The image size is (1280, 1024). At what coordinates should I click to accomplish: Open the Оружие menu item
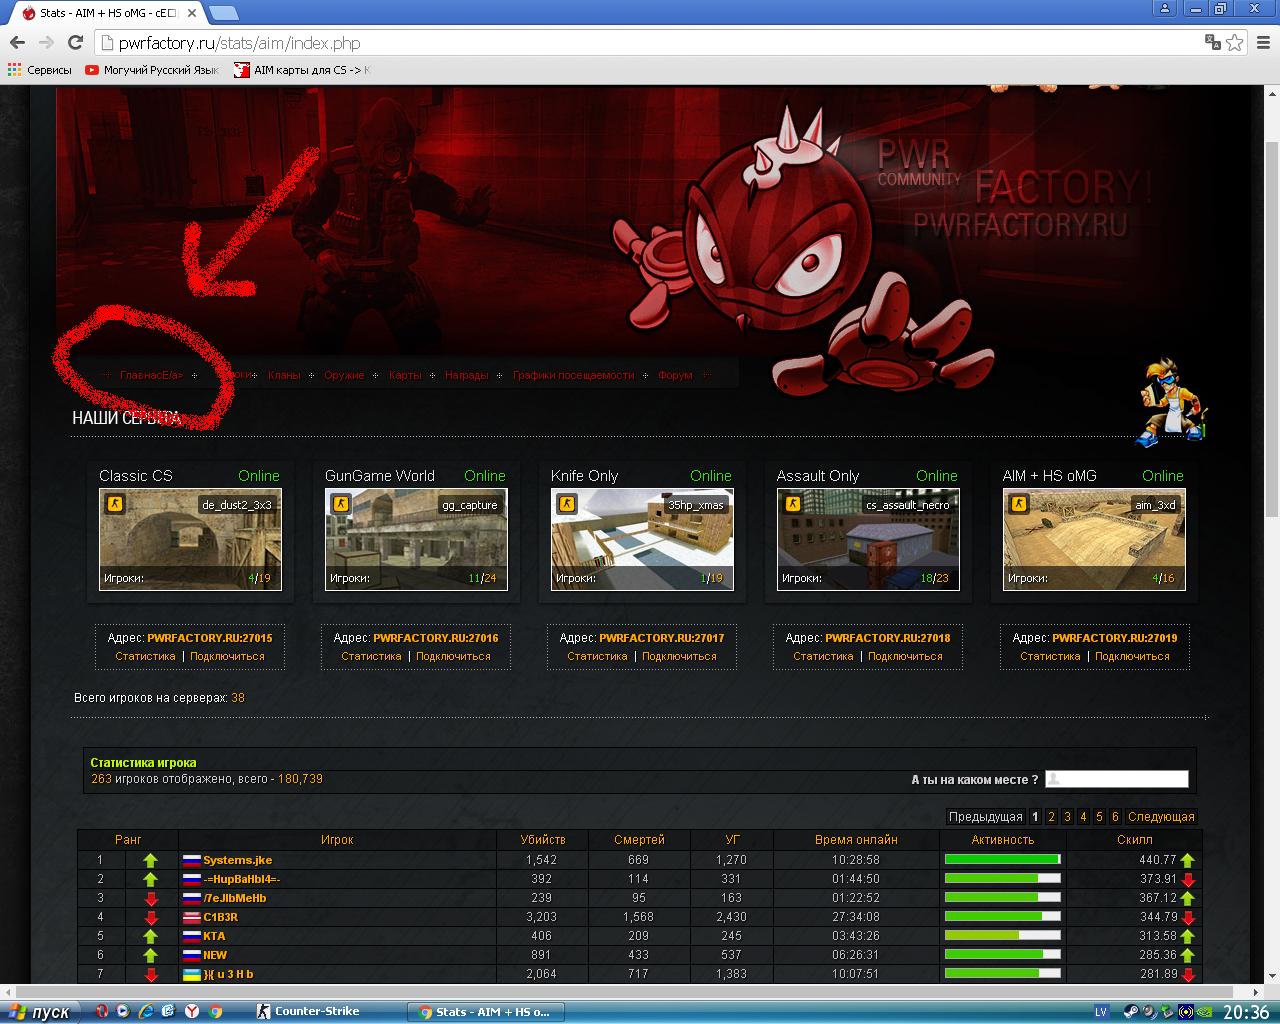[x=344, y=375]
